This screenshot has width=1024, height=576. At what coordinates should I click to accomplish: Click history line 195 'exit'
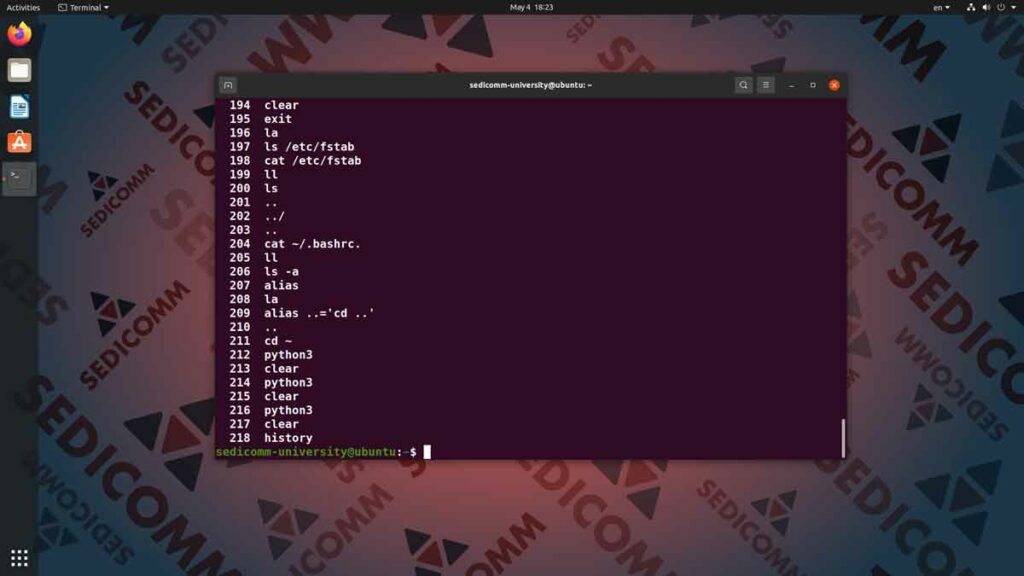[x=261, y=119]
